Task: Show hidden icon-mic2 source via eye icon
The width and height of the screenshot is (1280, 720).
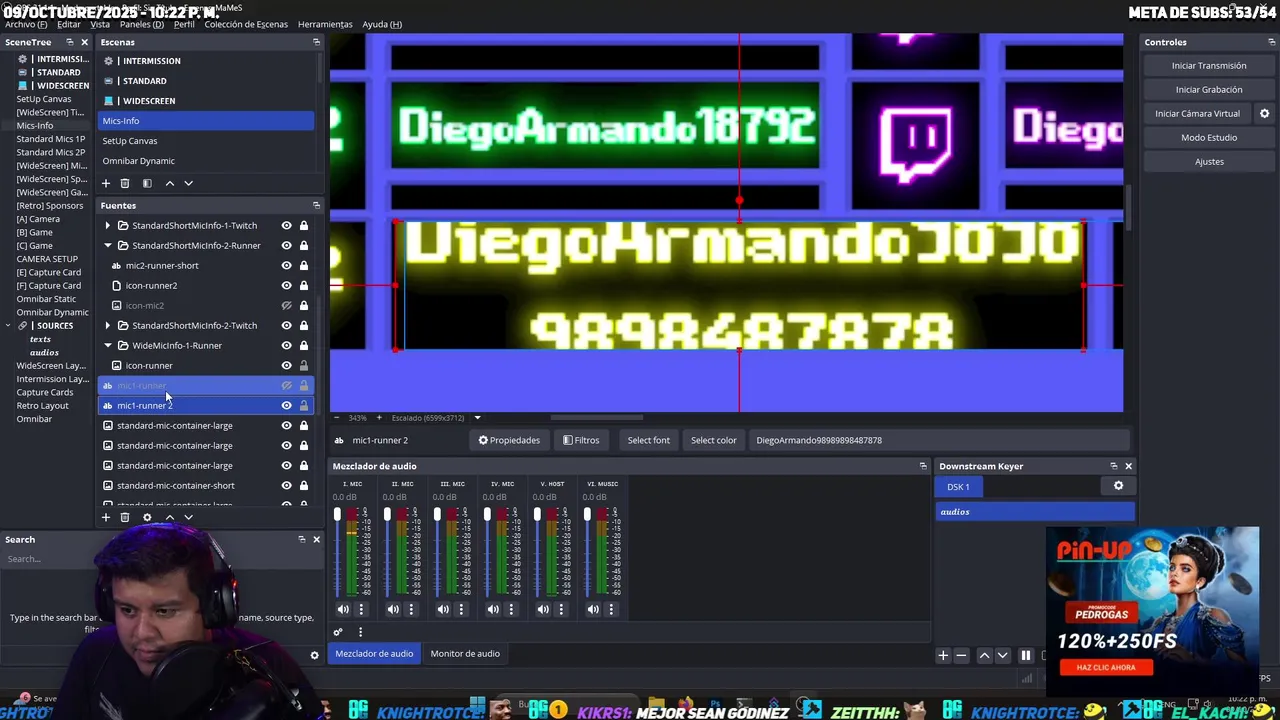Action: [x=286, y=306]
